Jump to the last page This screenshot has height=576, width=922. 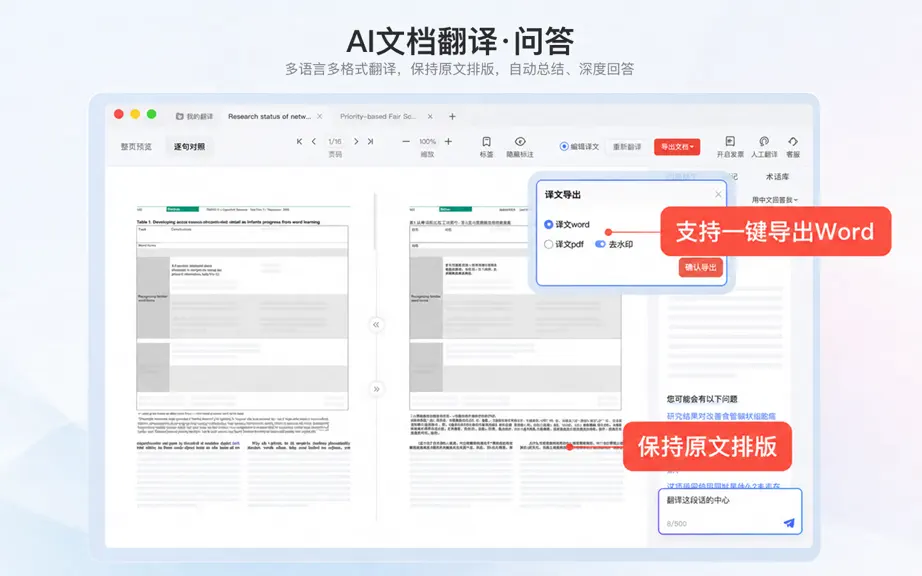click(x=370, y=141)
